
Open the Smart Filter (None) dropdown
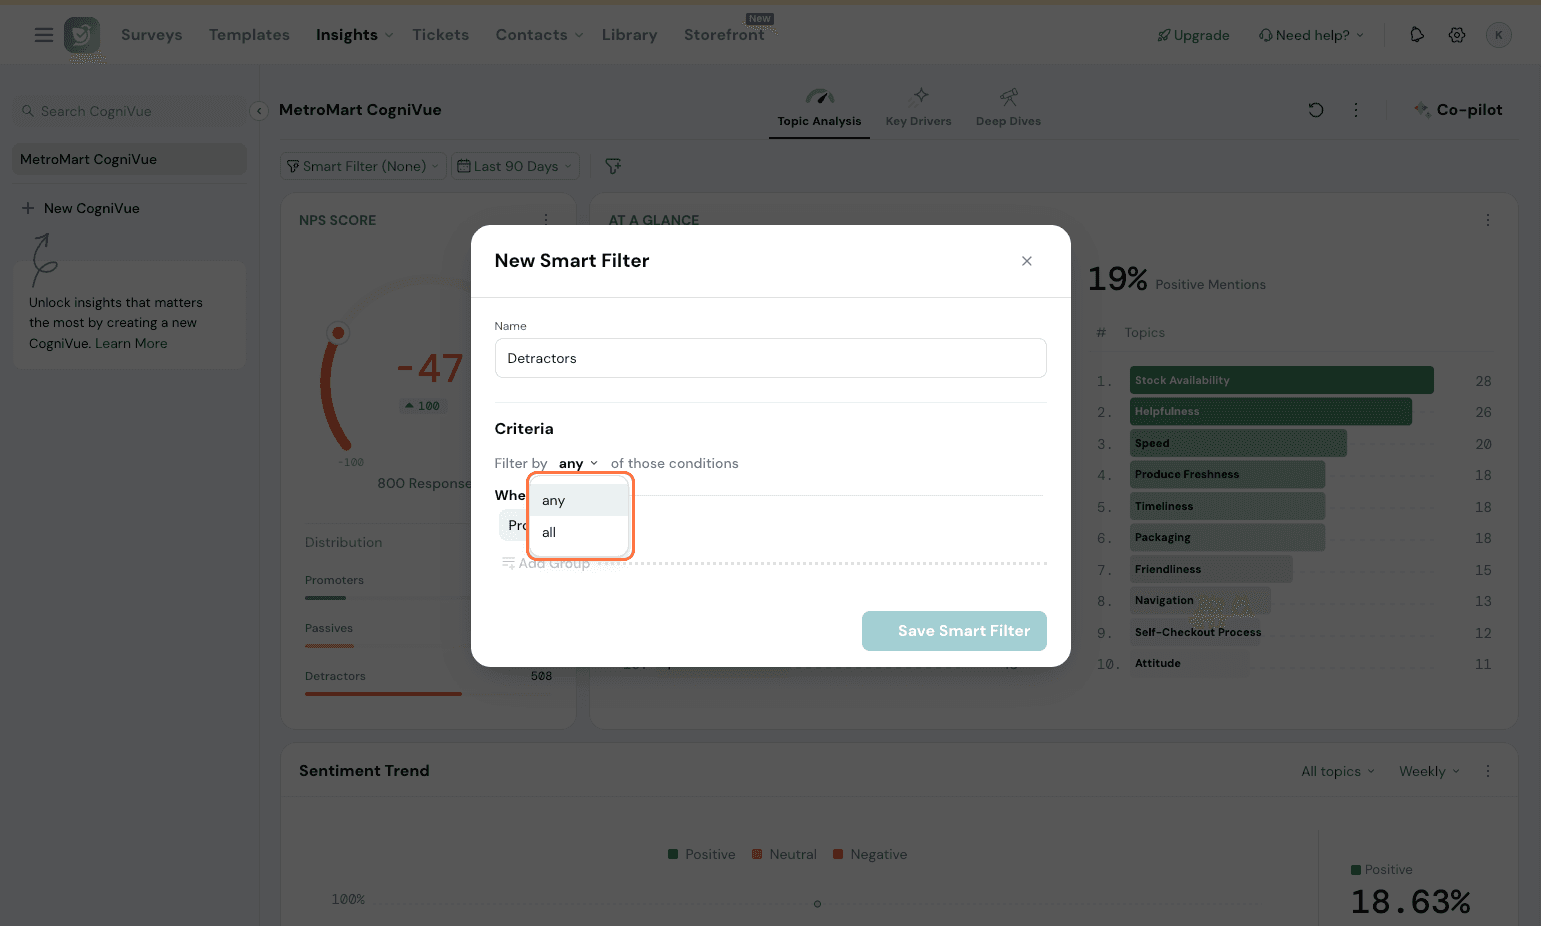click(x=363, y=166)
